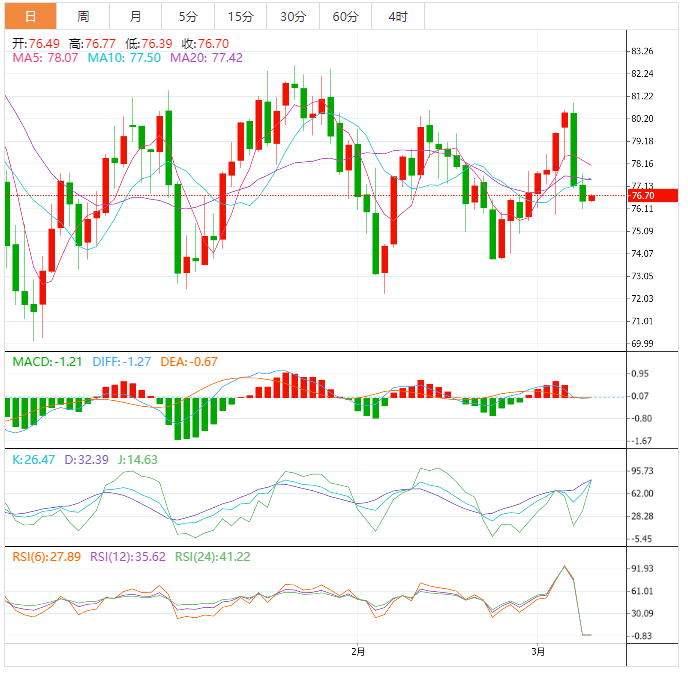Select the 日 daily chart tab
Screen dimensions: 688x673
pyautogui.click(x=30, y=16)
